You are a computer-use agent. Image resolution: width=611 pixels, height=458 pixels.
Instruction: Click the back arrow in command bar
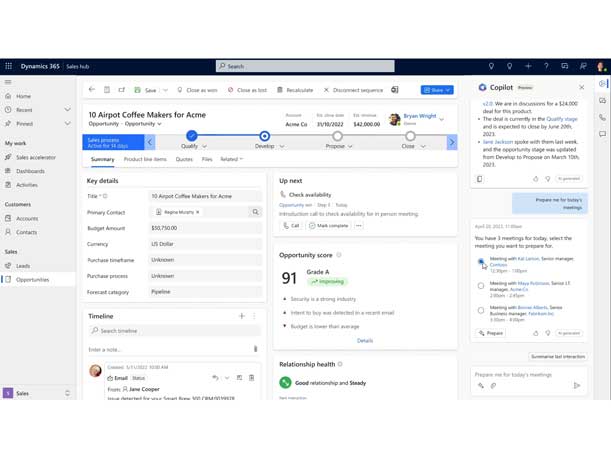92,90
